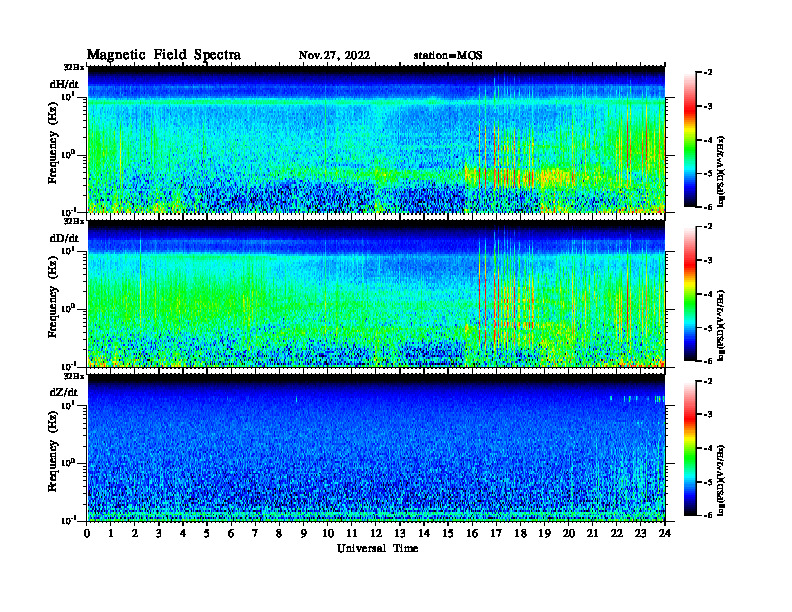Click hour tick label "23" on time axis

pos(640,534)
